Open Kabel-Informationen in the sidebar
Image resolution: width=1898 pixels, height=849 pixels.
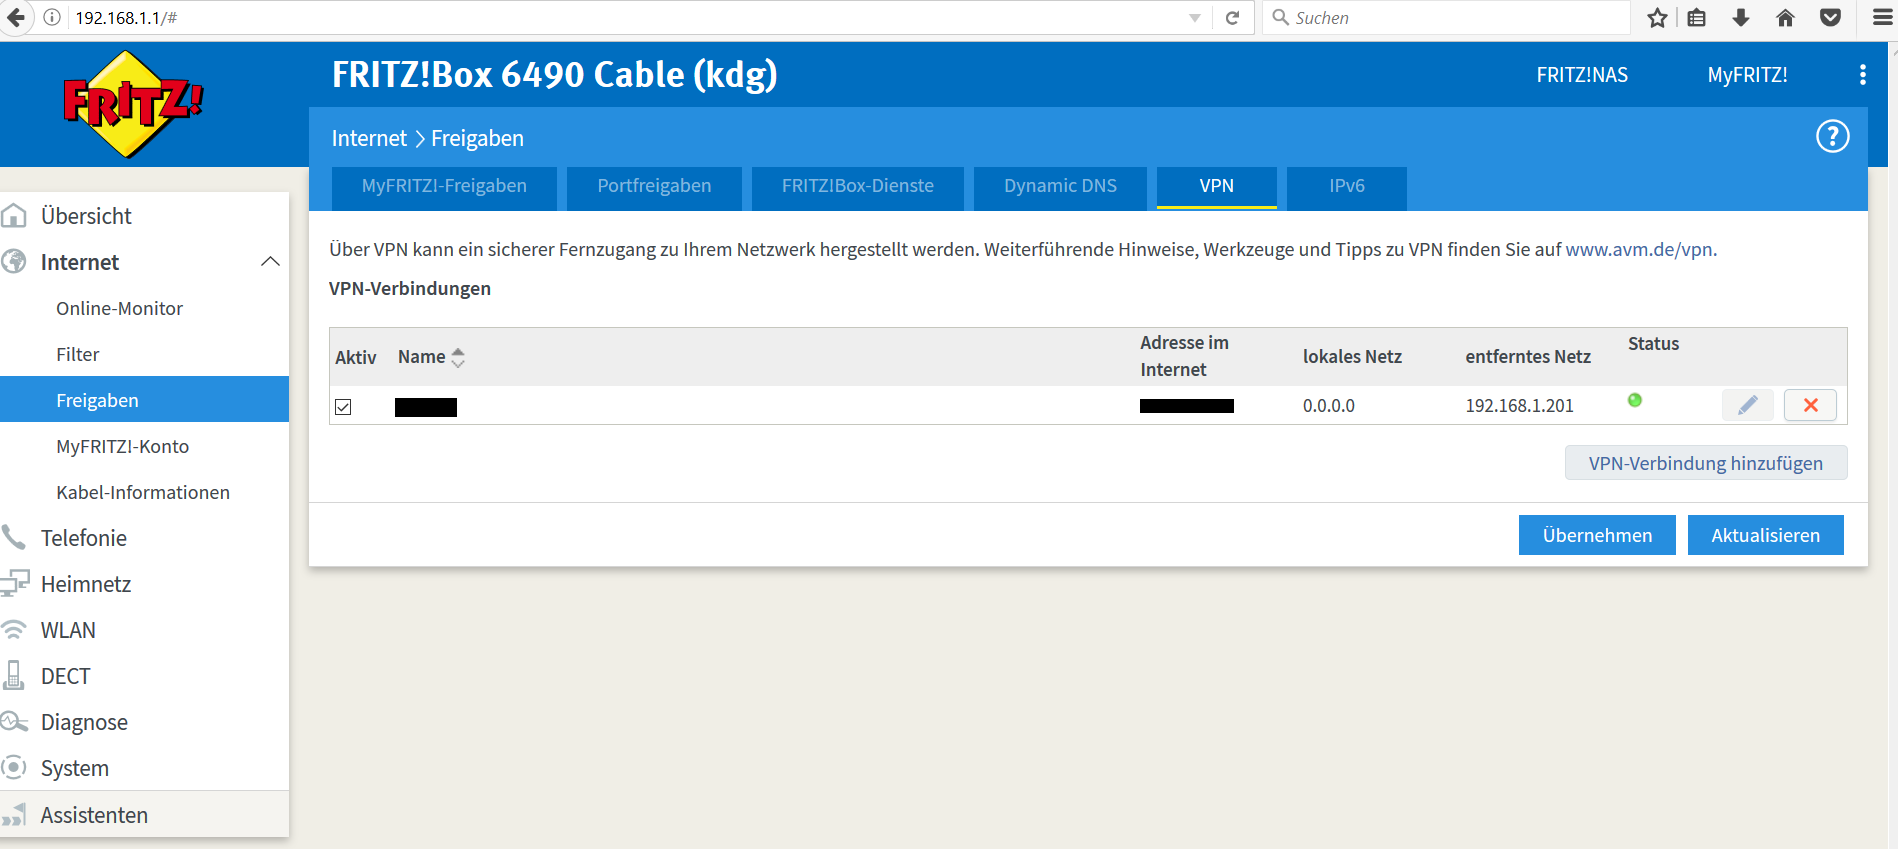point(143,492)
